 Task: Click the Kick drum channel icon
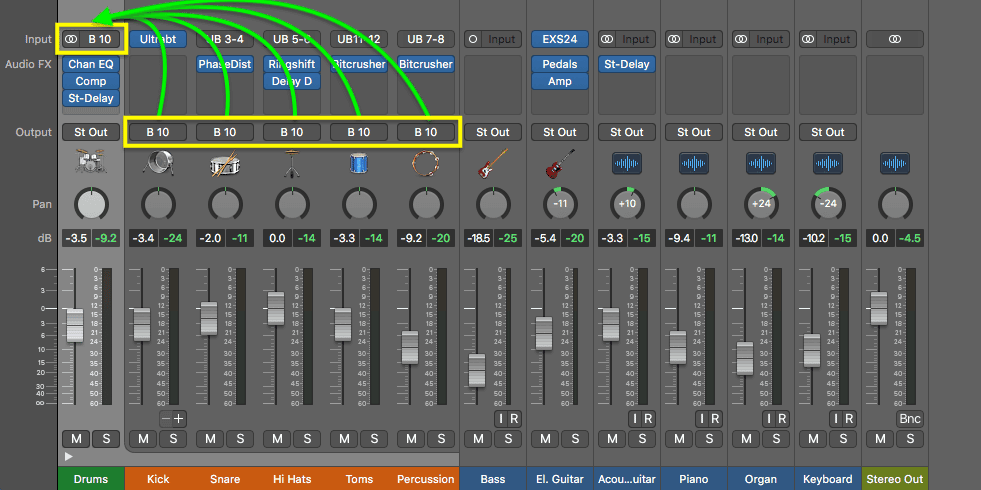pyautogui.click(x=158, y=163)
